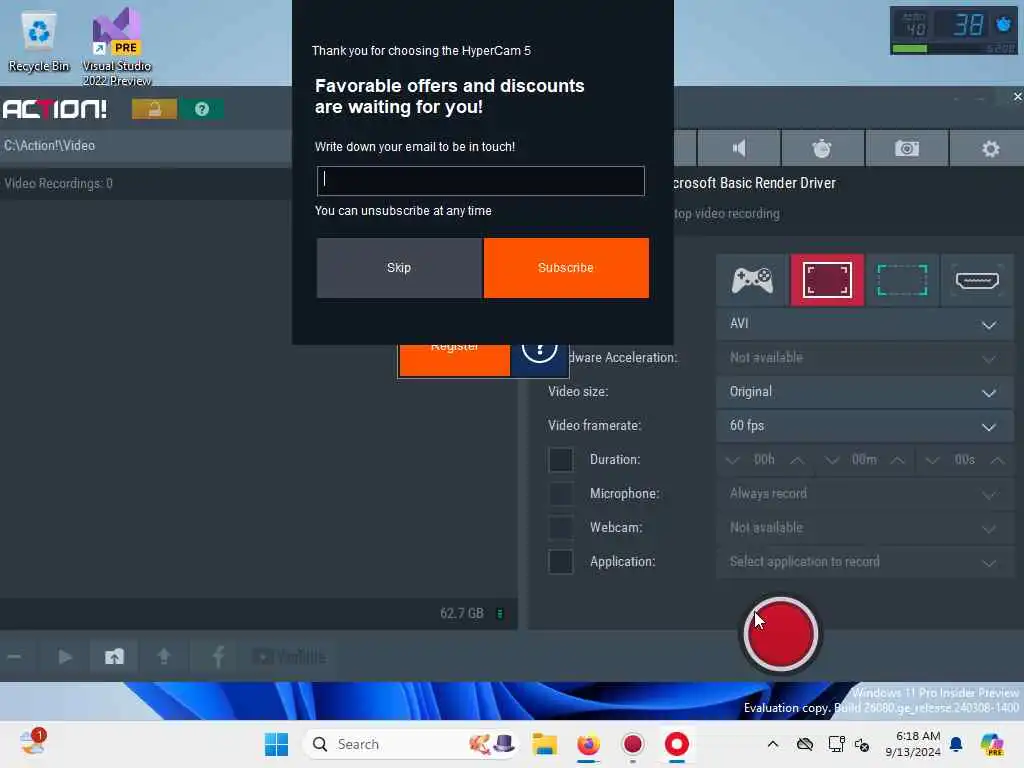Click the FPS HUD overlay widget
Viewport: 1024px width, 768px height.
[953, 30]
